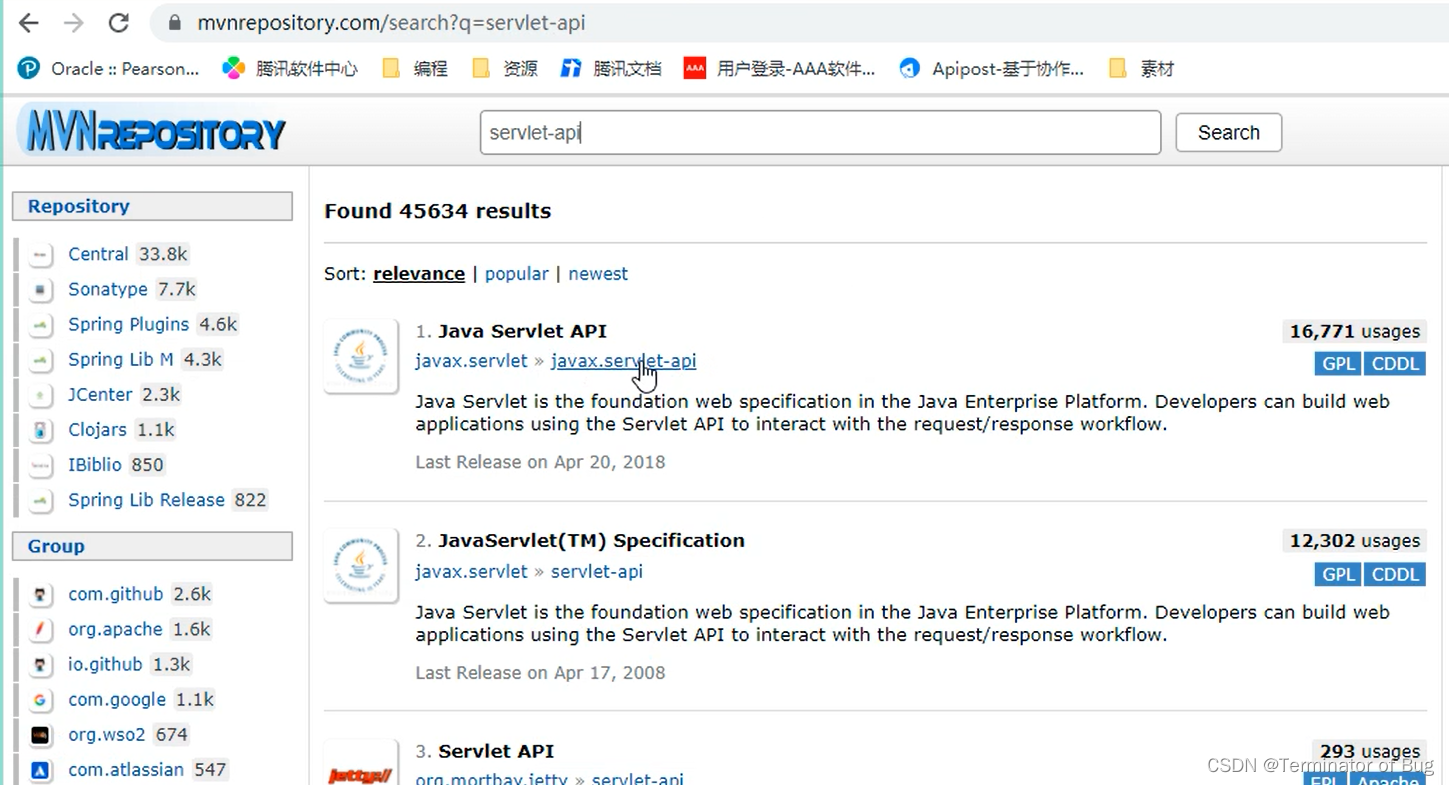Viewport: 1449px width, 785px height.
Task: Click Java Servlet API result thumbnail
Action: pyautogui.click(x=361, y=356)
